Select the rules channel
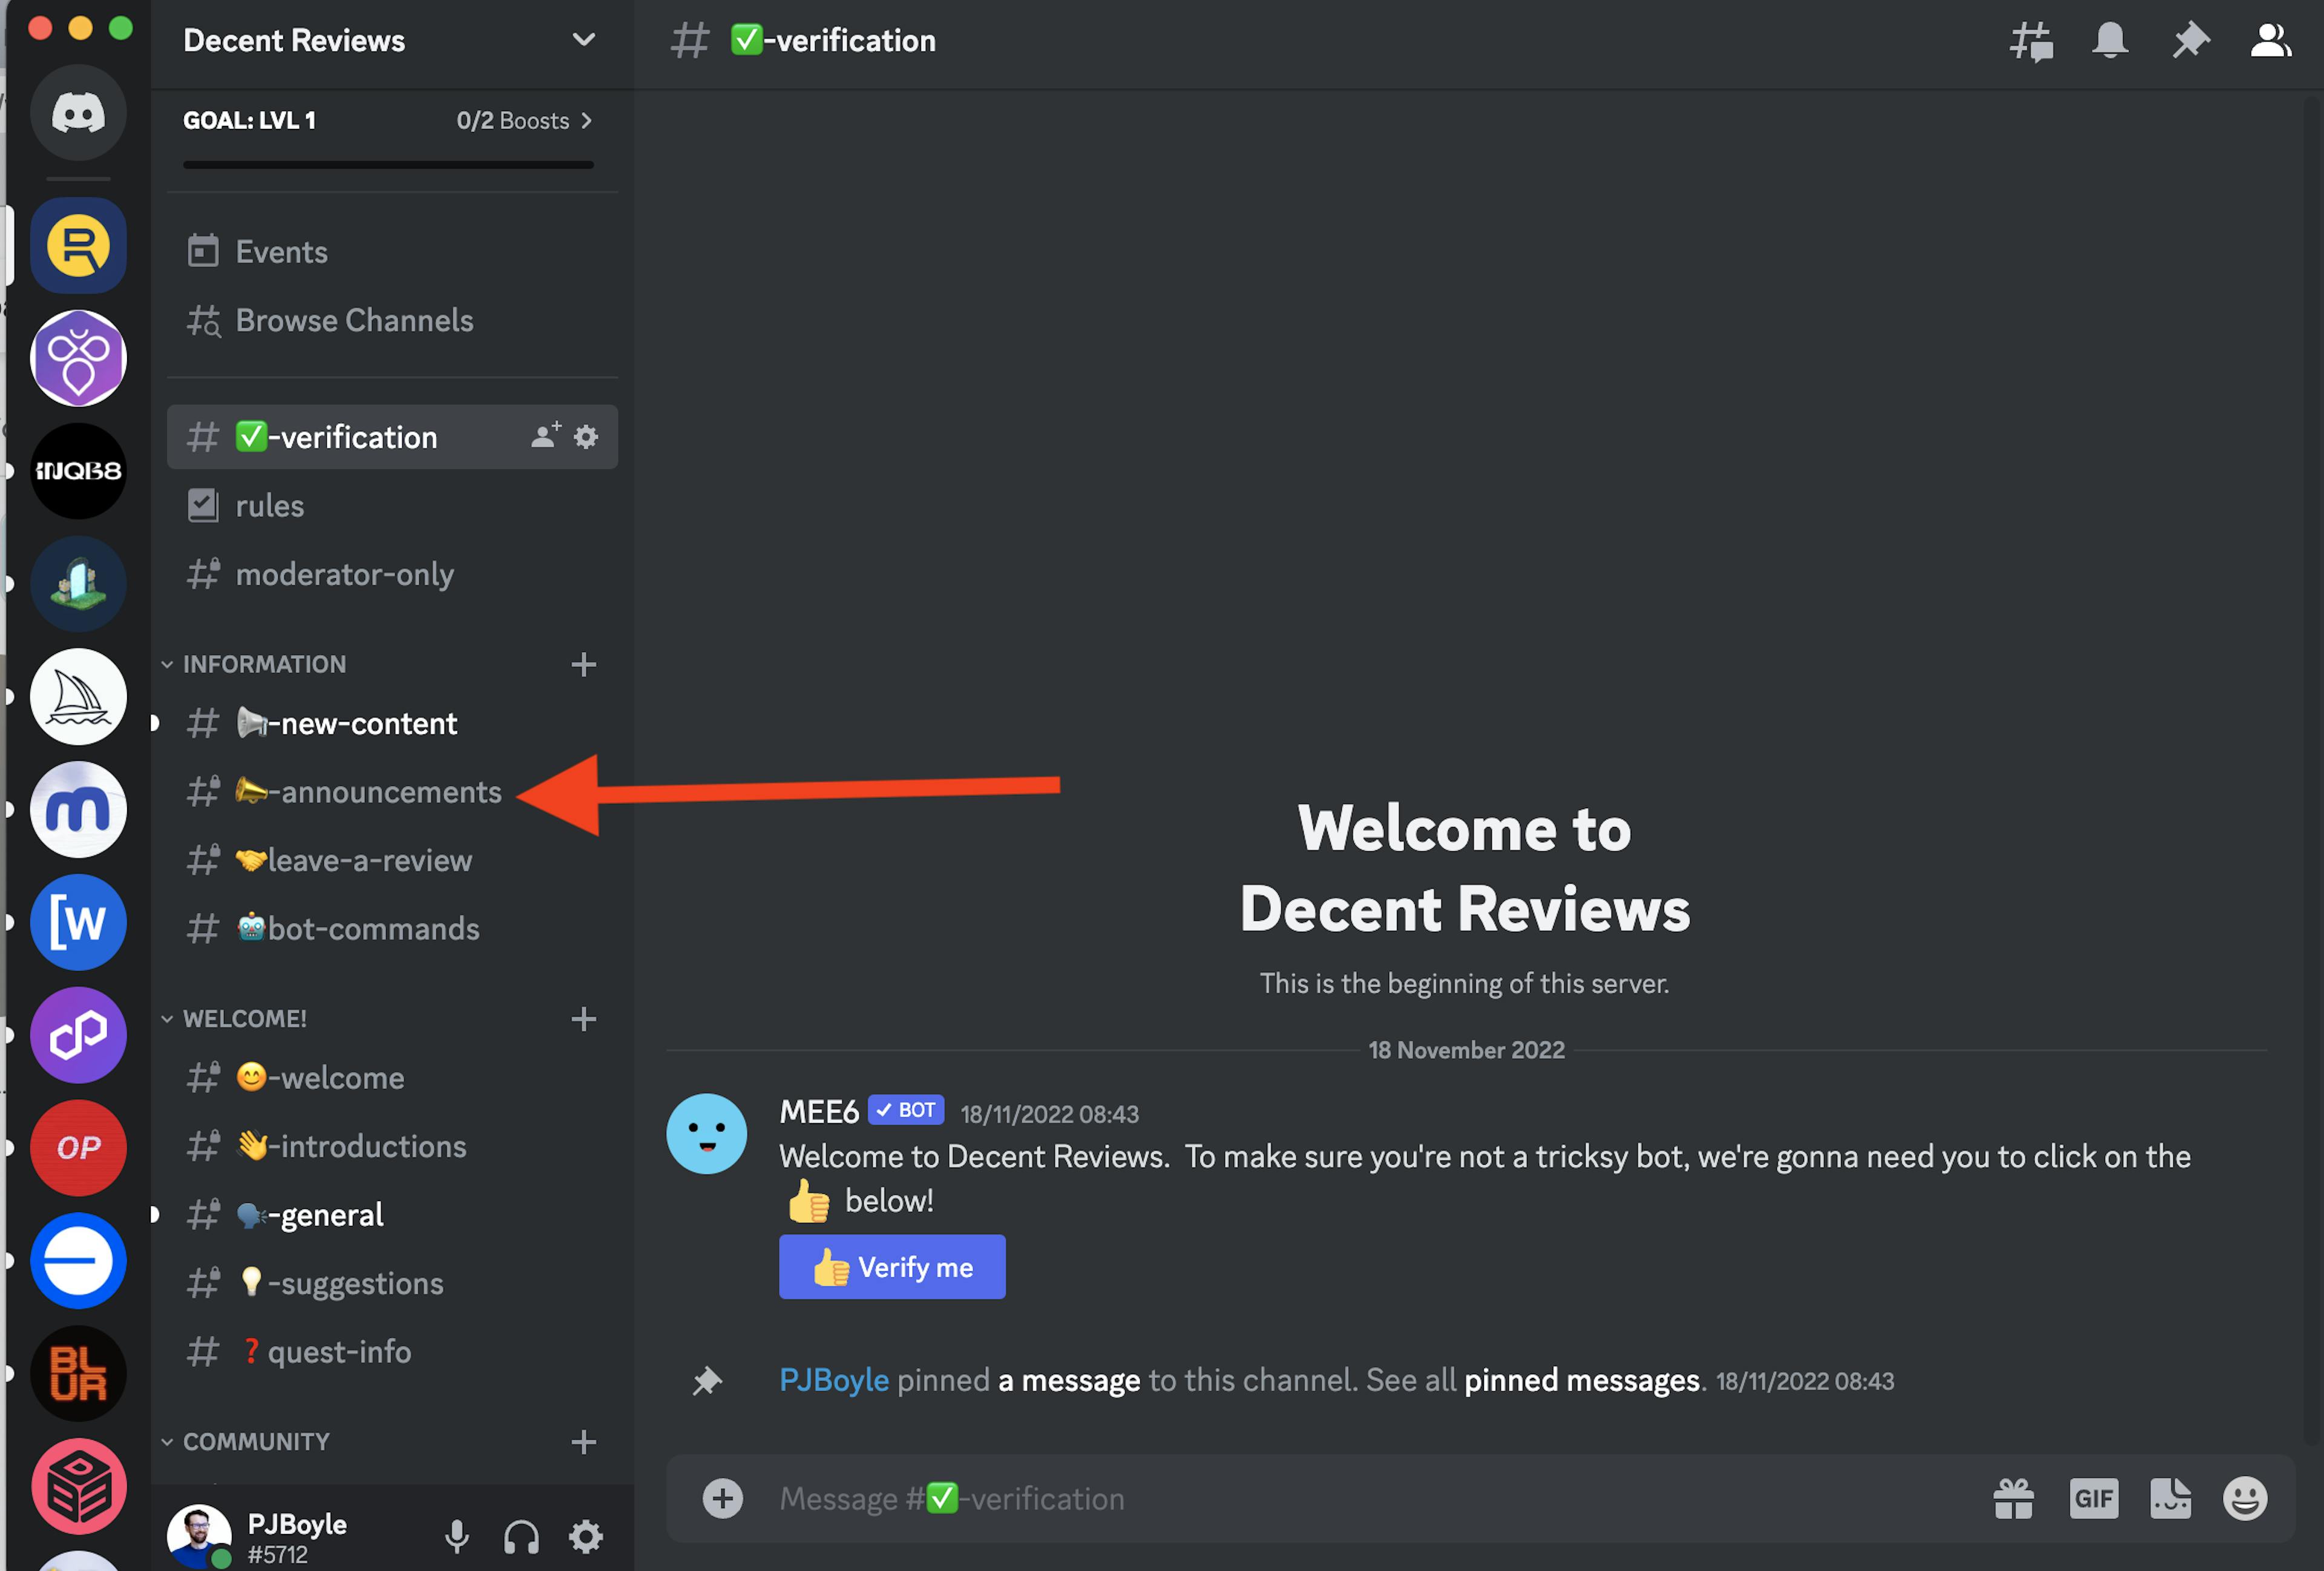 tap(270, 506)
